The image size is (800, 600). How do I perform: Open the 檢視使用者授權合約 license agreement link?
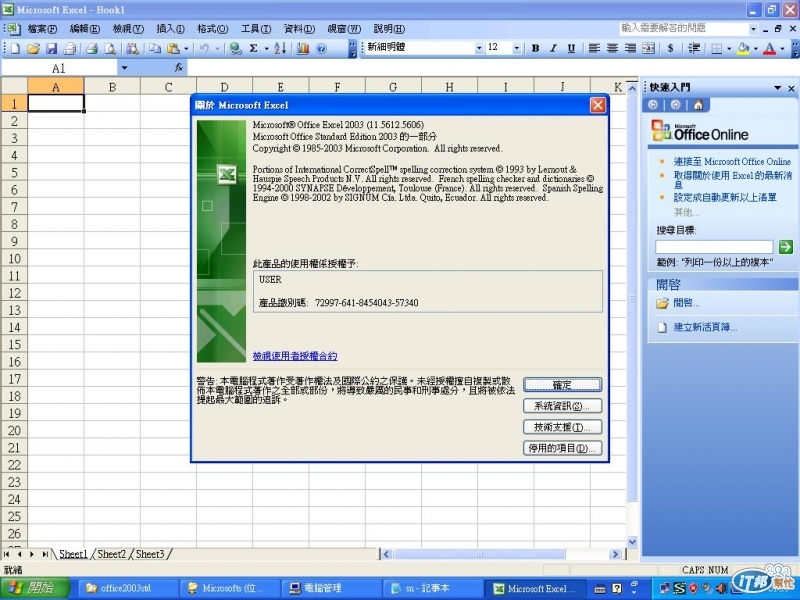click(295, 356)
